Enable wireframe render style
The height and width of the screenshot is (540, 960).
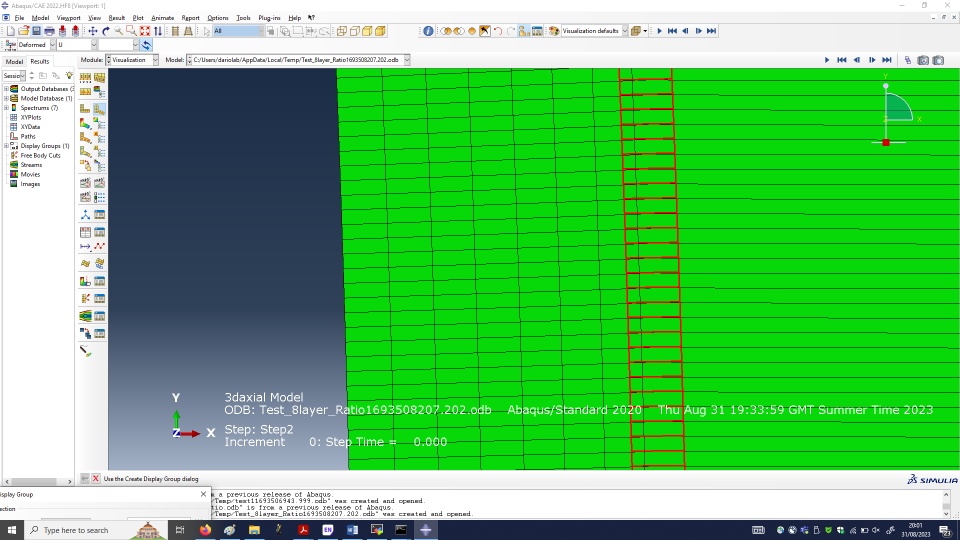point(342,31)
